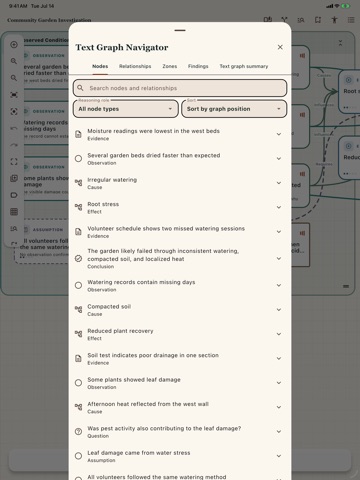Click the add node icon in left toolbar
Screen dimensions: 360x480
tap(14, 44)
